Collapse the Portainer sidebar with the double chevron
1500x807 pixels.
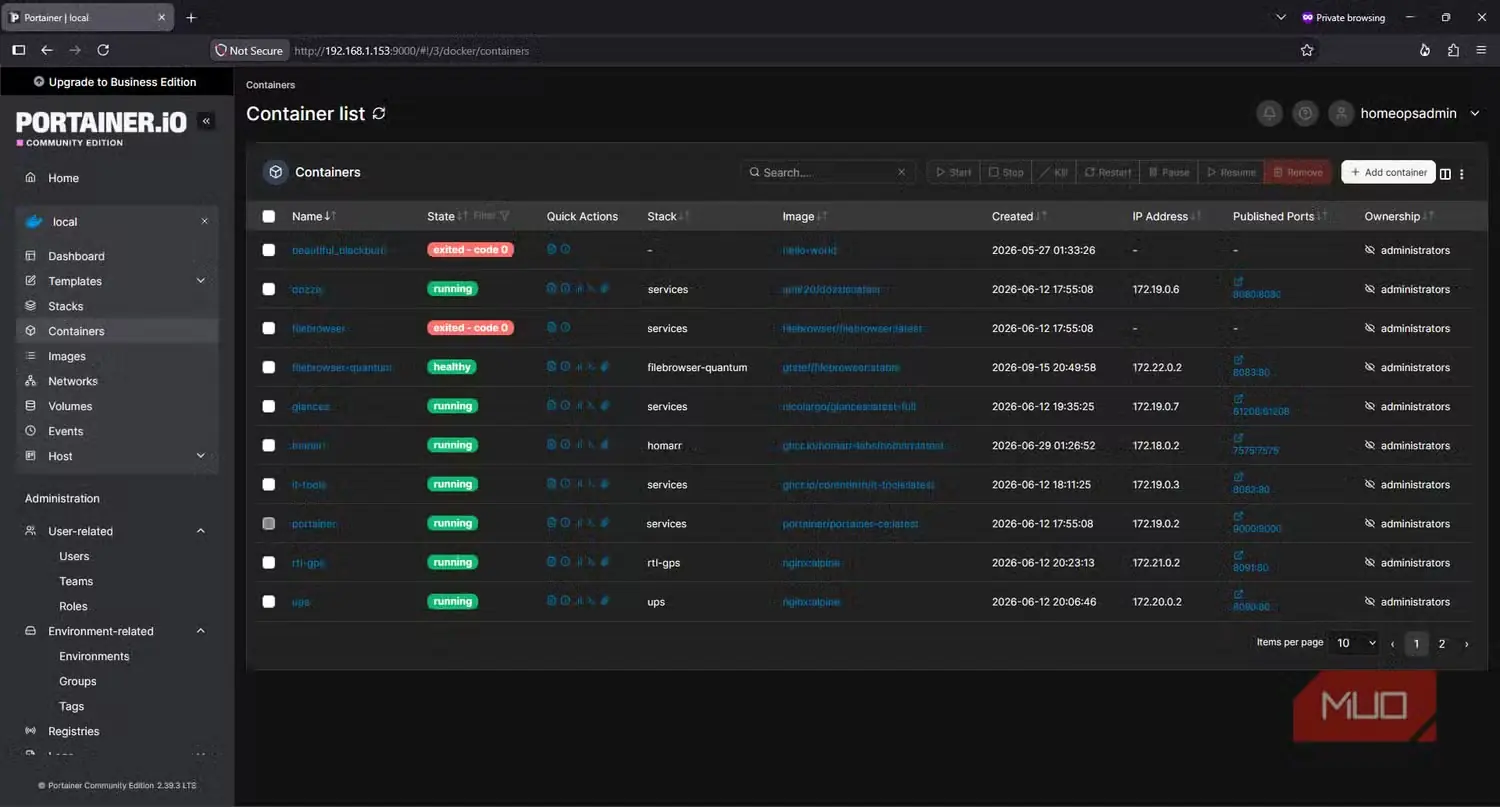207,121
